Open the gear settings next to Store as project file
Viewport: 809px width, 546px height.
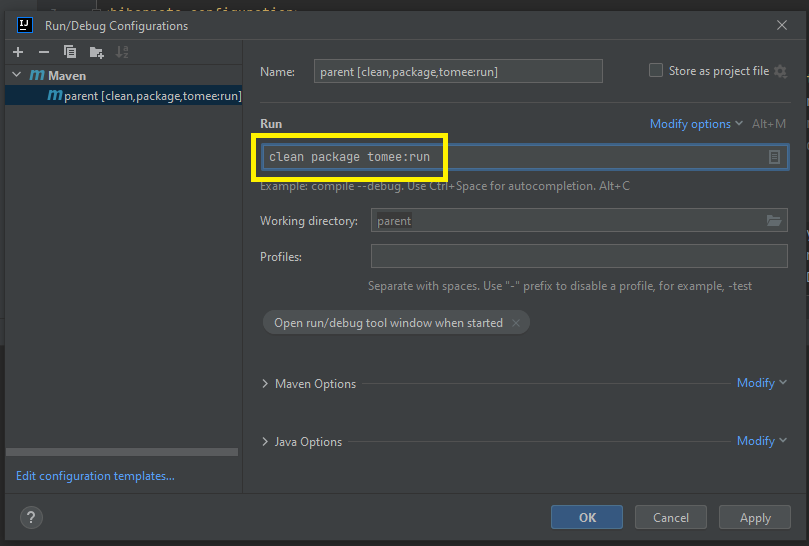[x=781, y=71]
